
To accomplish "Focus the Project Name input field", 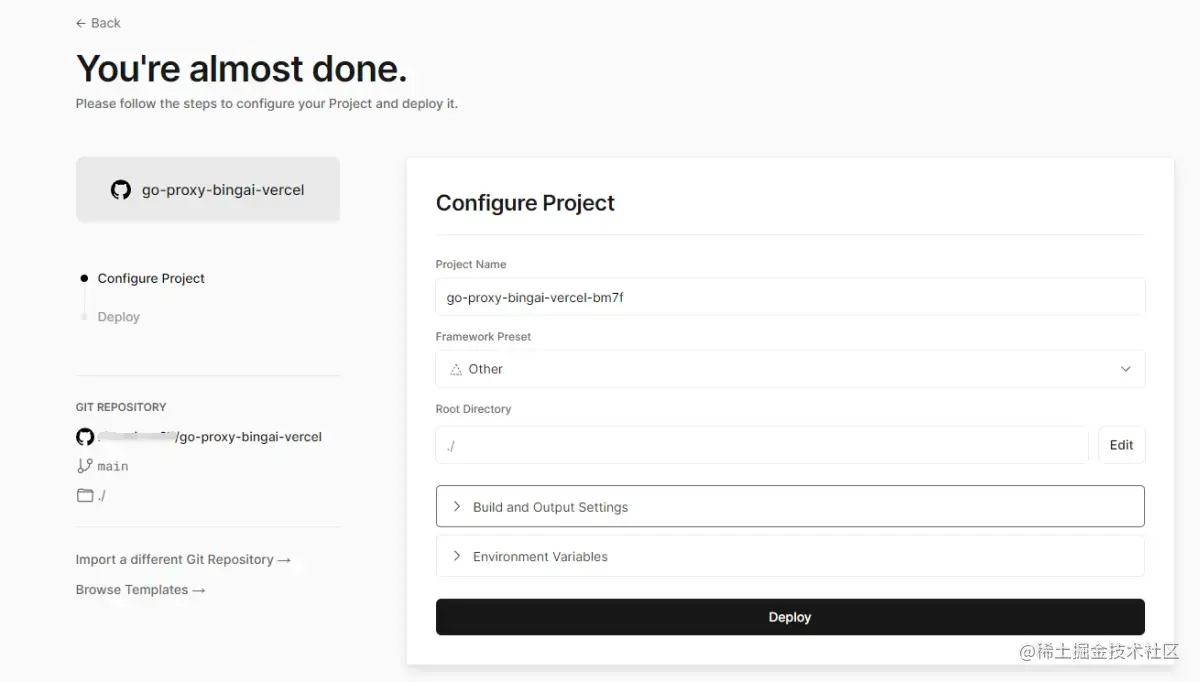I will pyautogui.click(x=790, y=297).
